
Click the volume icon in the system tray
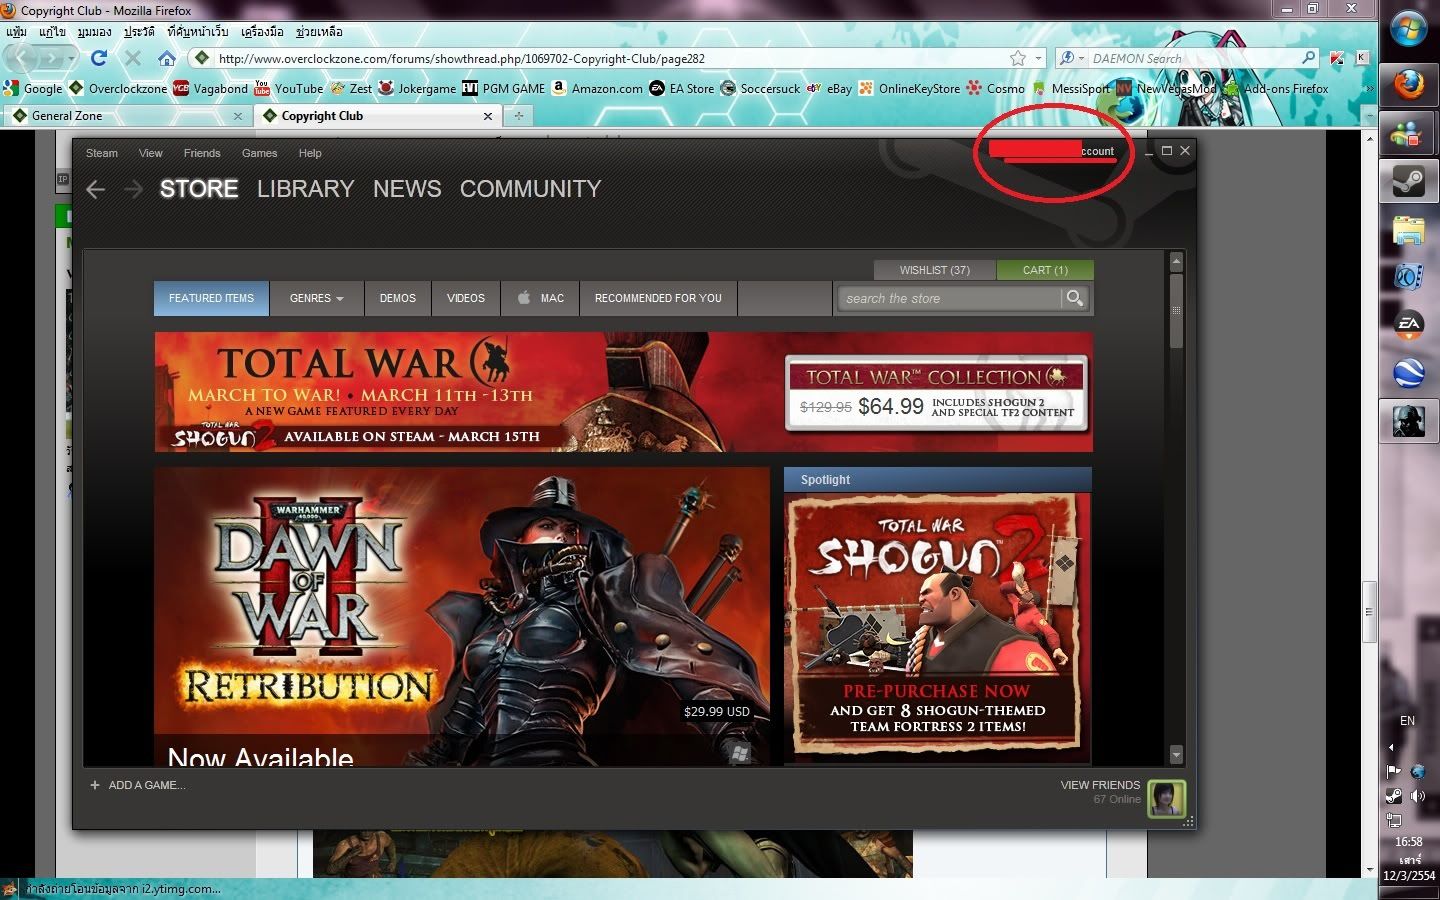point(1418,796)
